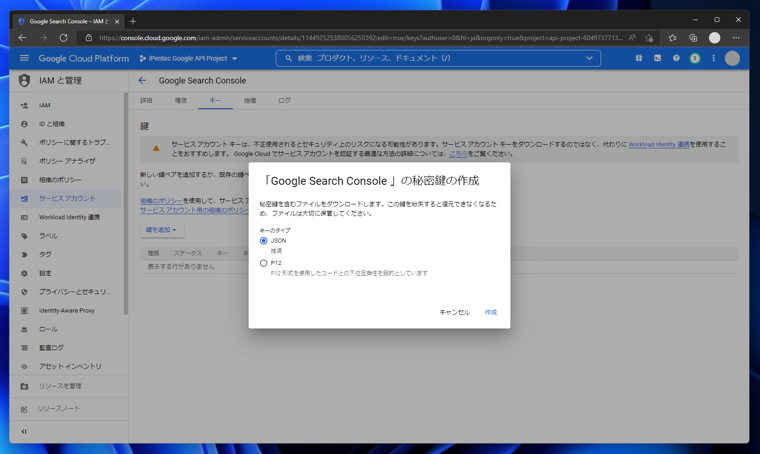Viewport: 760px width, 454px height.
Task: Switch to the 詳細 tab
Action: [x=146, y=100]
